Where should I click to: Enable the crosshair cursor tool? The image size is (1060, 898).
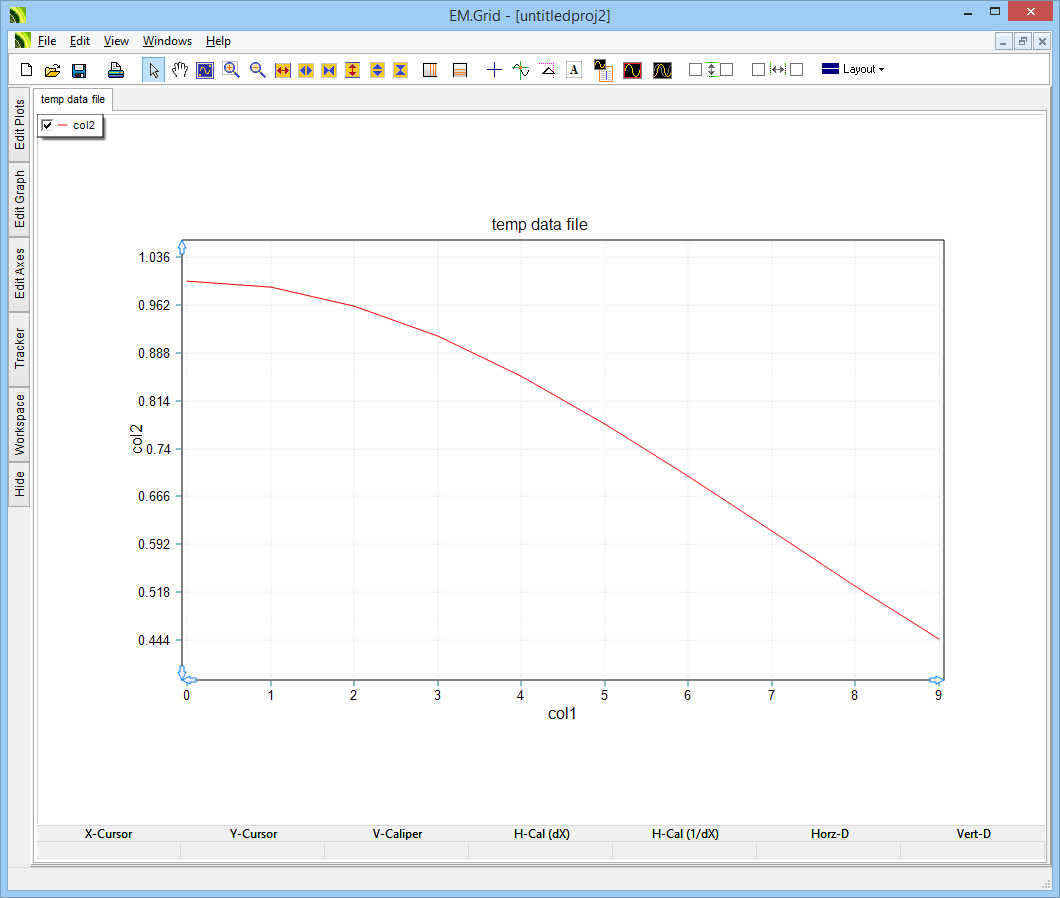[x=494, y=70]
